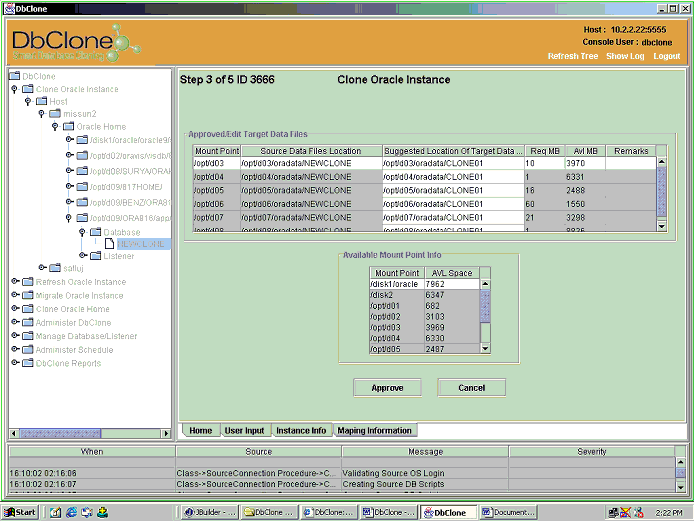This screenshot has height=521, width=694.
Task: Select the Validating Source OS Login log row
Action: (x=342, y=473)
